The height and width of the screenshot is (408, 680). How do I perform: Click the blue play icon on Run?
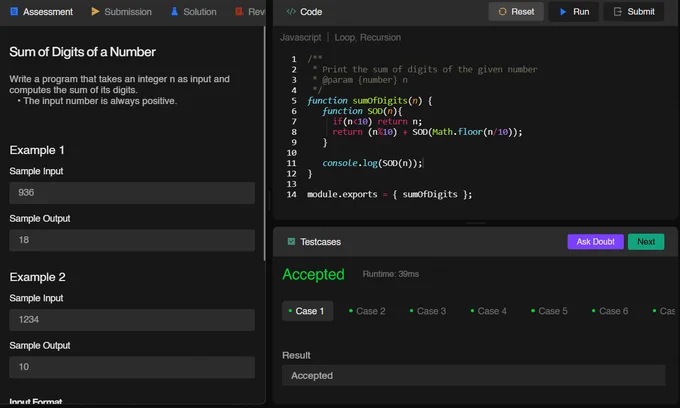pos(563,12)
